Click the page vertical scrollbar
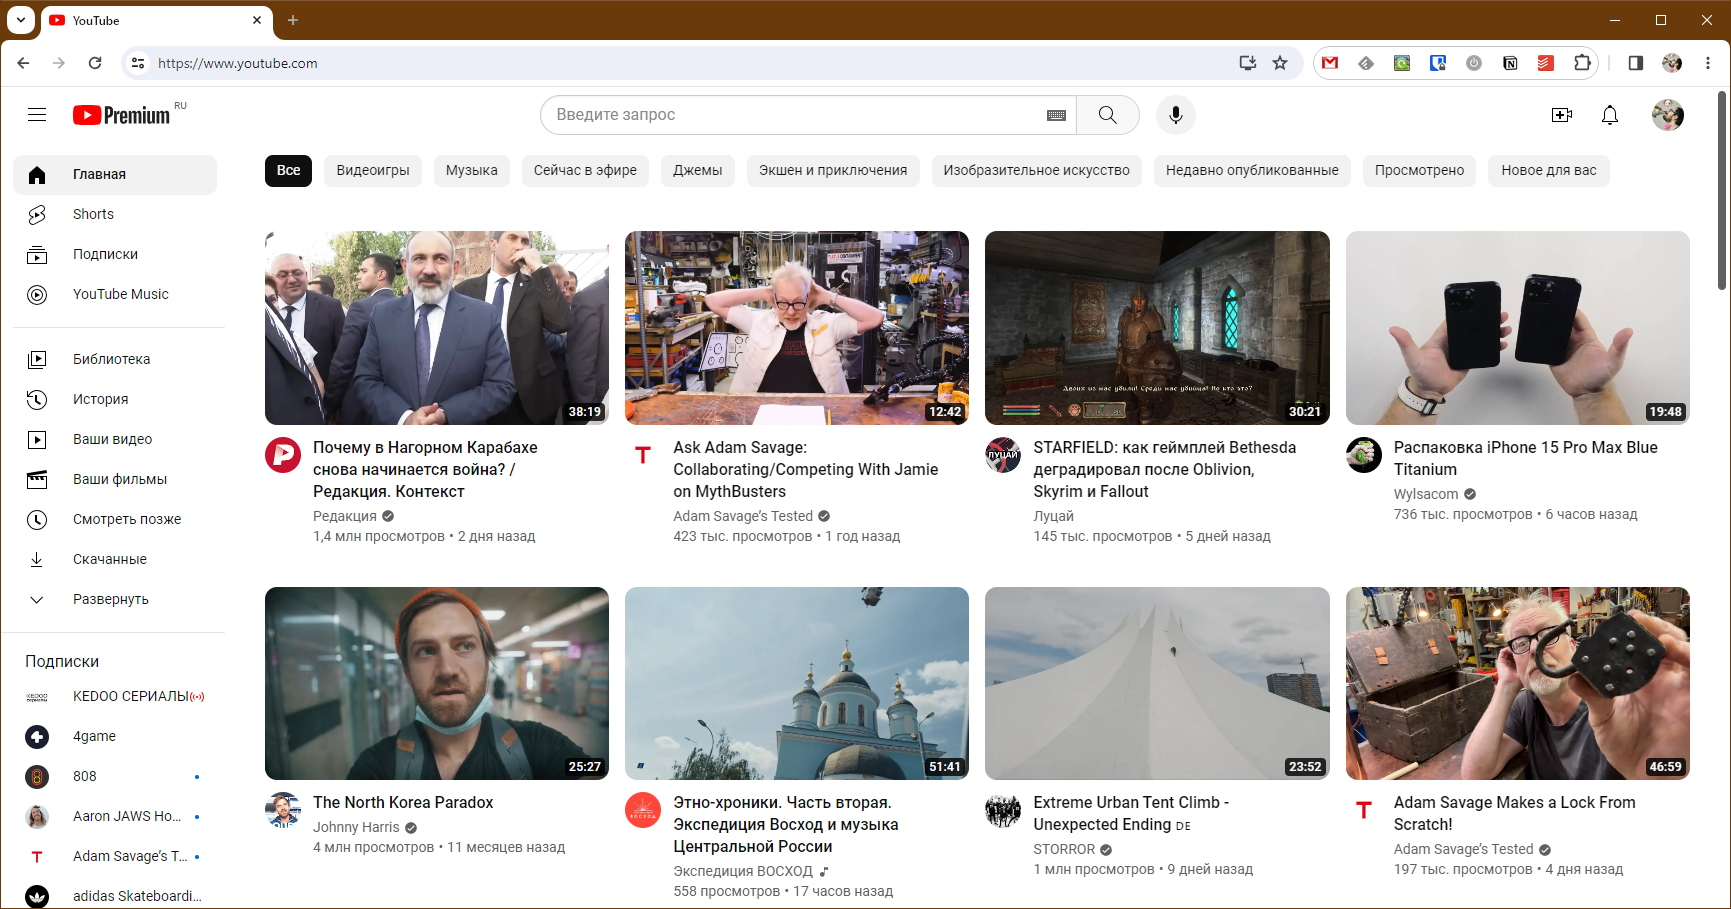This screenshot has height=909, width=1731. pyautogui.click(x=1722, y=190)
